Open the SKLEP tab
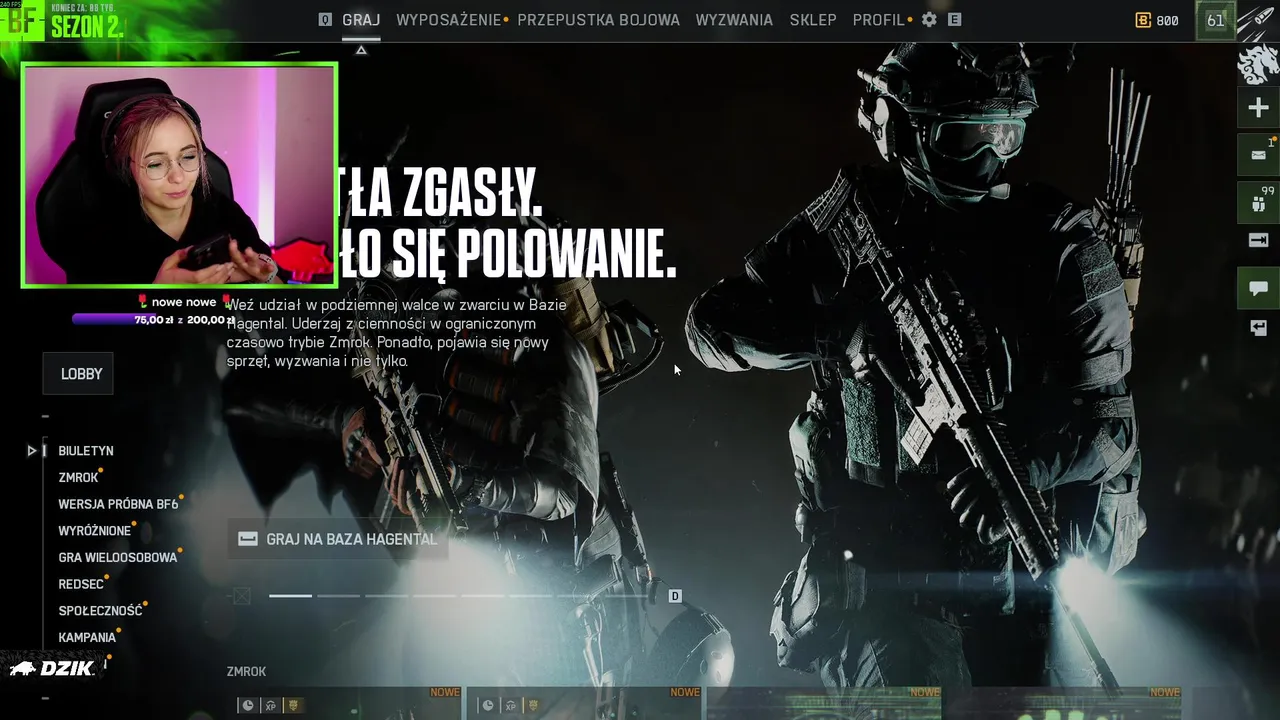 (x=813, y=20)
